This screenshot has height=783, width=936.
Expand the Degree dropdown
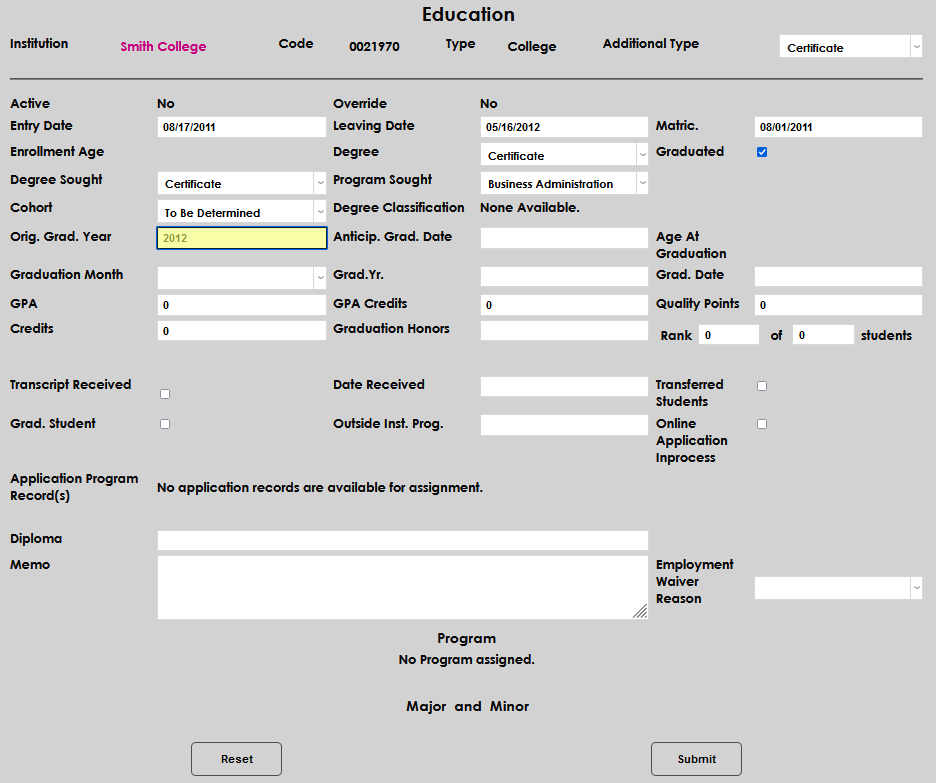(x=564, y=155)
